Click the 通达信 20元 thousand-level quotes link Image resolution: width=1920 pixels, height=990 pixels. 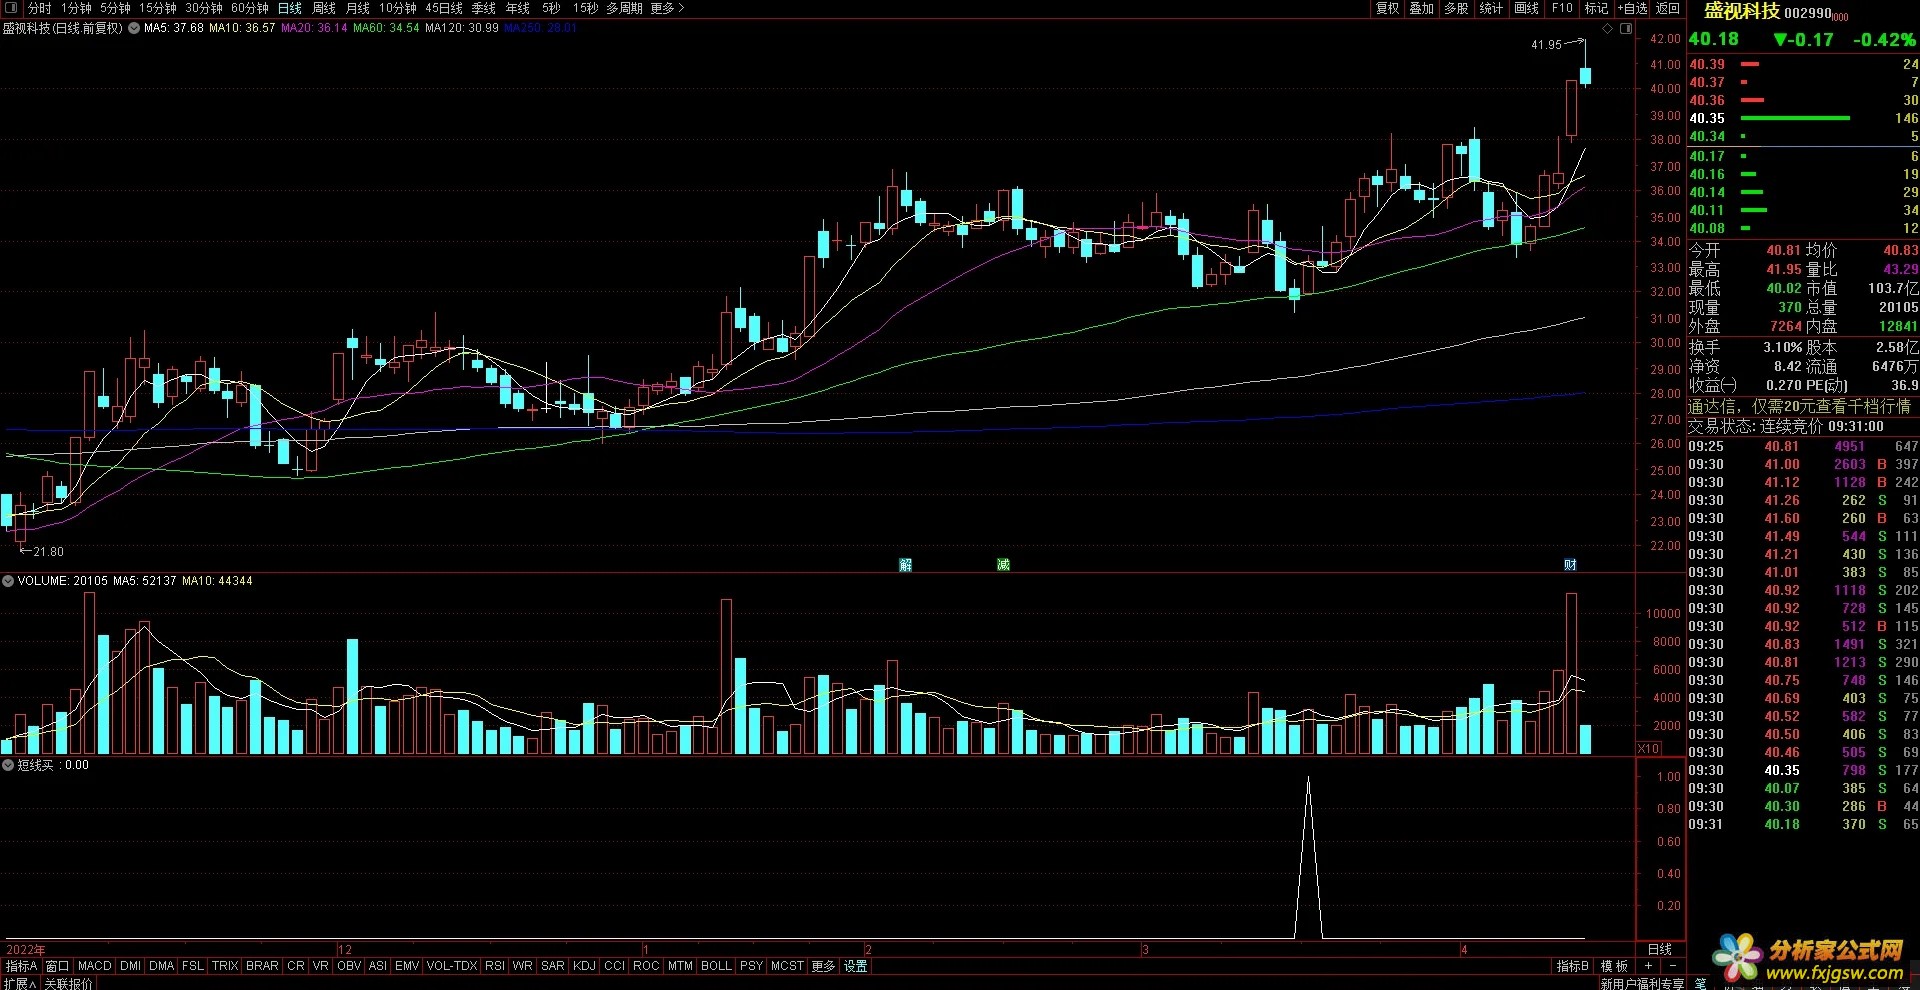tap(1799, 406)
